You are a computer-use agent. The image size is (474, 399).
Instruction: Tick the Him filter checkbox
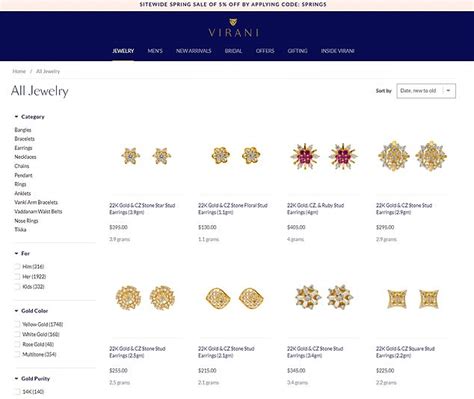(17, 266)
